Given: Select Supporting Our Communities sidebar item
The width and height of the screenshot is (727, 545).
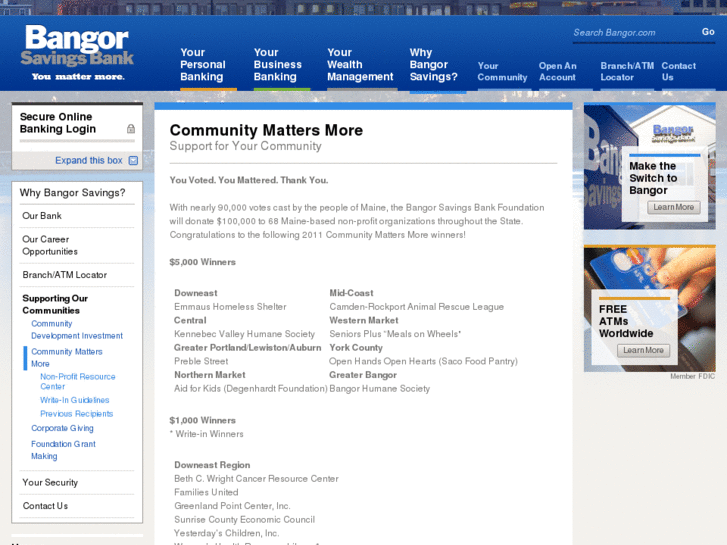Looking at the screenshot, I should point(55,304).
